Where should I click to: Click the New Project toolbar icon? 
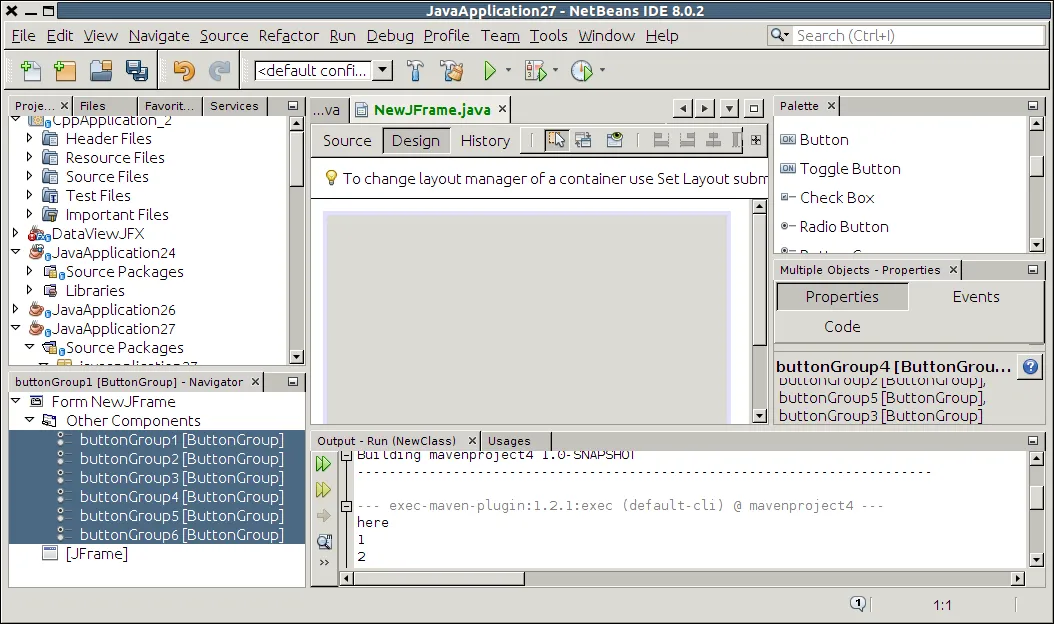(x=65, y=71)
